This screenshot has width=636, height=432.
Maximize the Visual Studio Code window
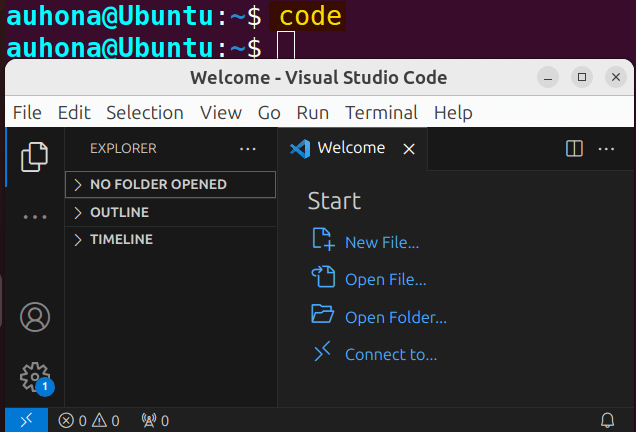click(x=582, y=77)
